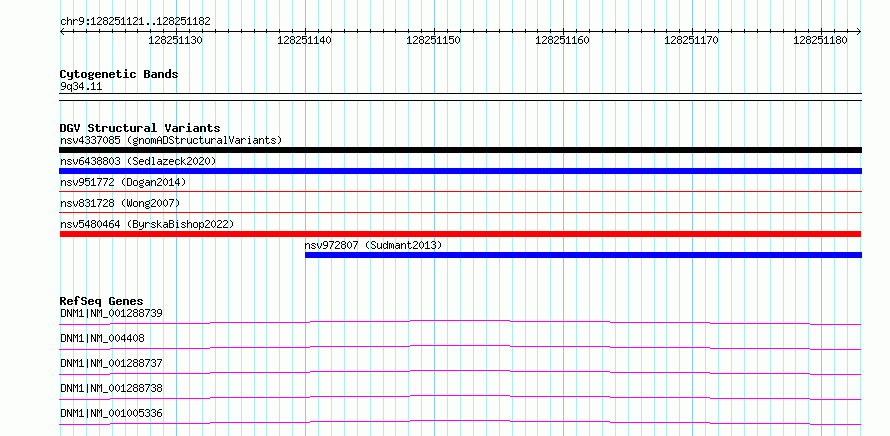The image size is (890, 436).
Task: Click the blue nsv972807 variant bar
Action: 583,255
